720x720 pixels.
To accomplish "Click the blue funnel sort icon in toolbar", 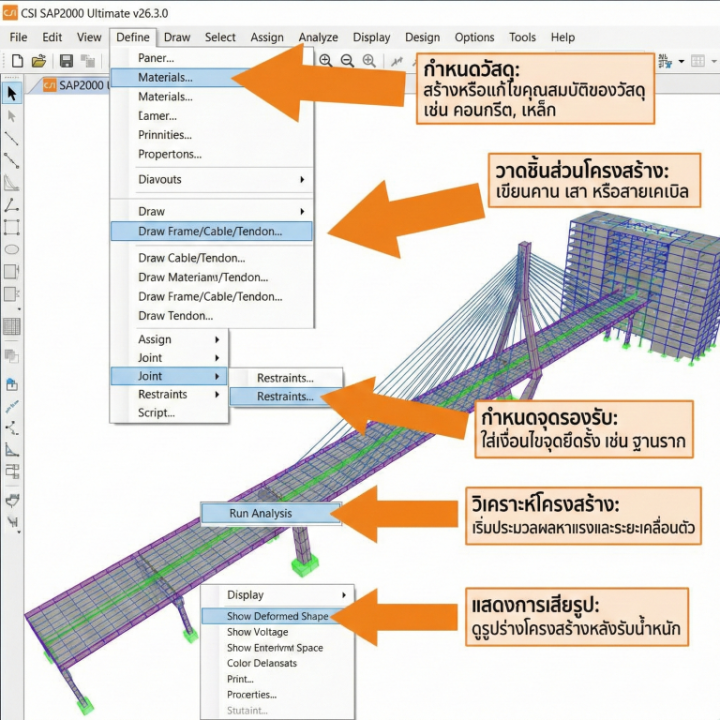I will 664,61.
